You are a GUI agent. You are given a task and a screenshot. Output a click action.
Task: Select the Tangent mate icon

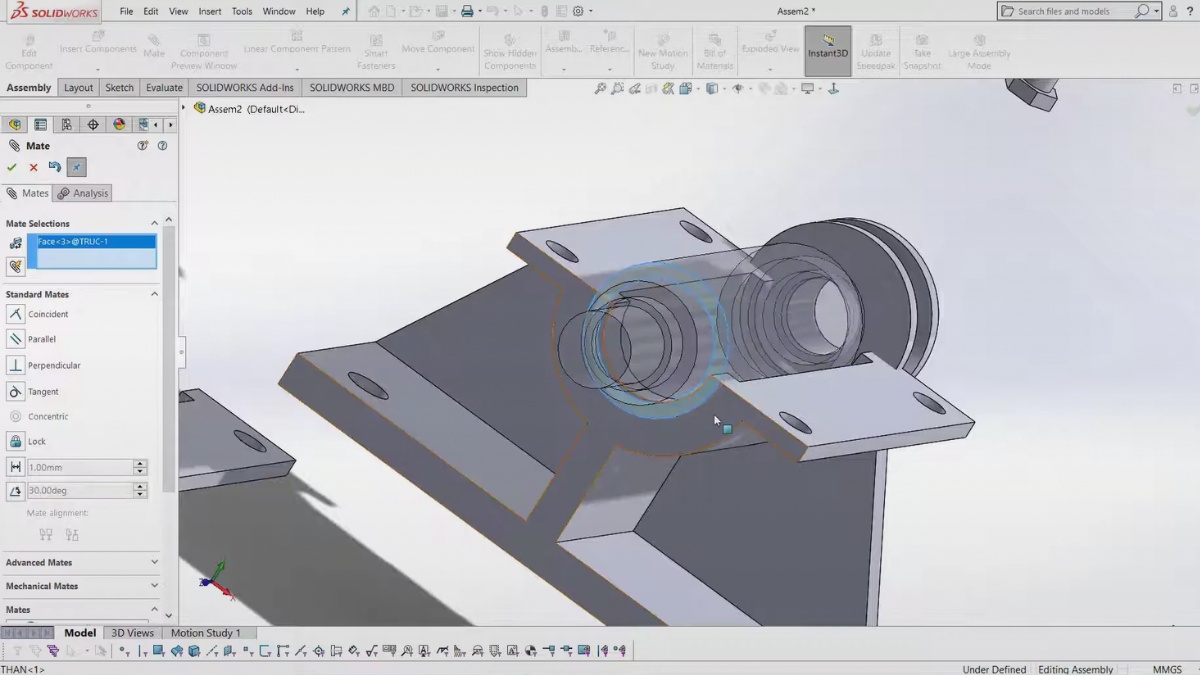pyautogui.click(x=15, y=391)
